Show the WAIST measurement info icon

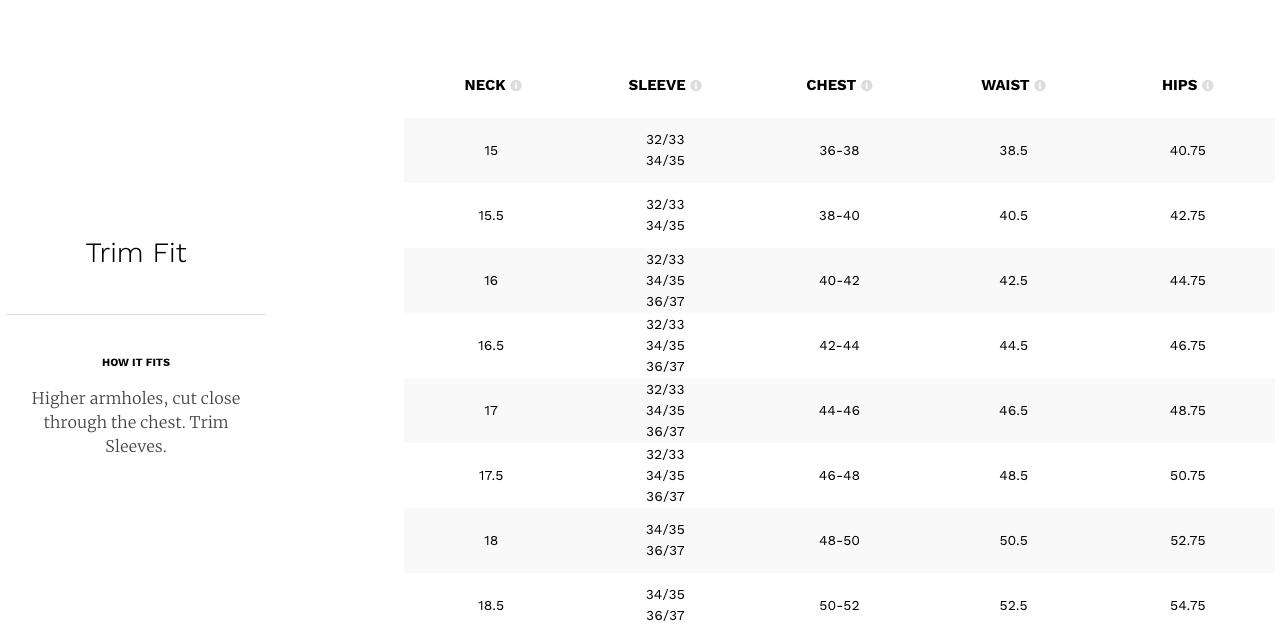[1040, 86]
